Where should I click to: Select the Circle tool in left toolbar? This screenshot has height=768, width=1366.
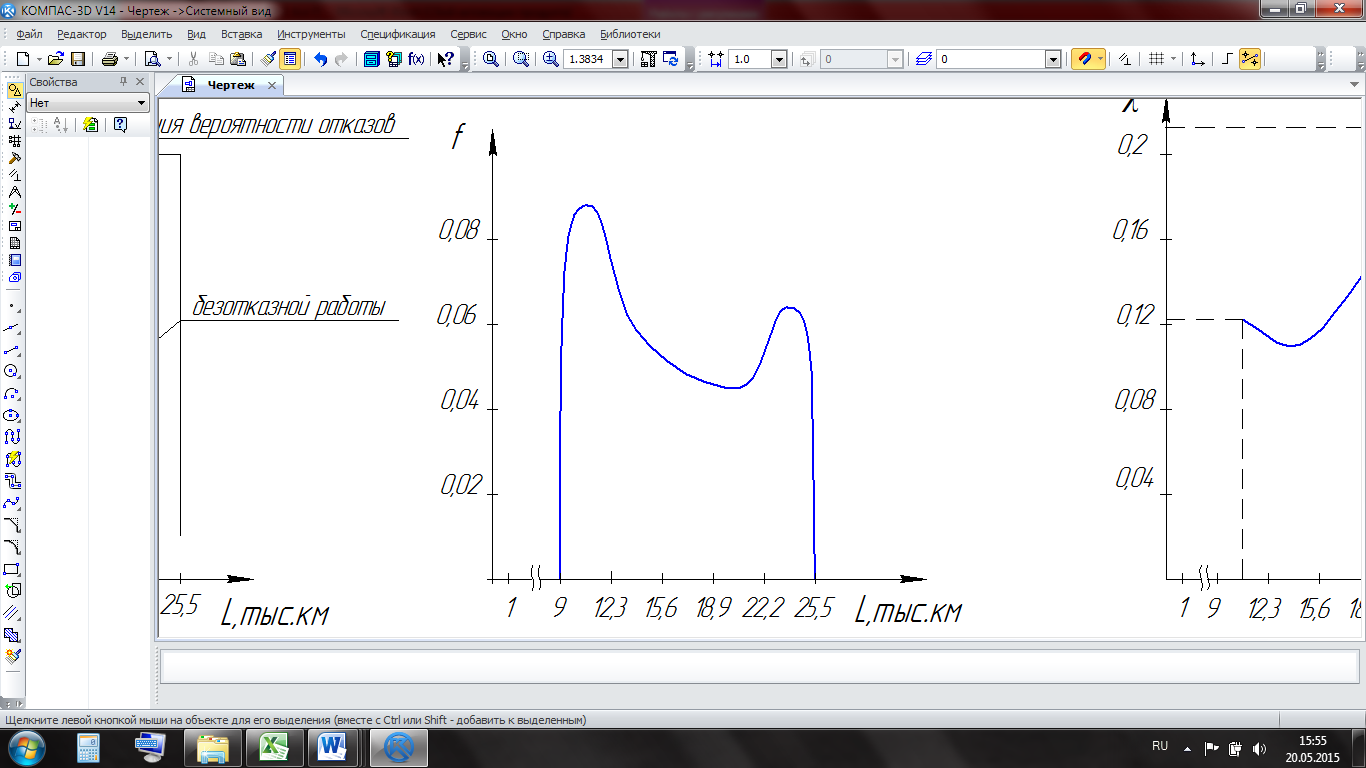click(x=13, y=371)
